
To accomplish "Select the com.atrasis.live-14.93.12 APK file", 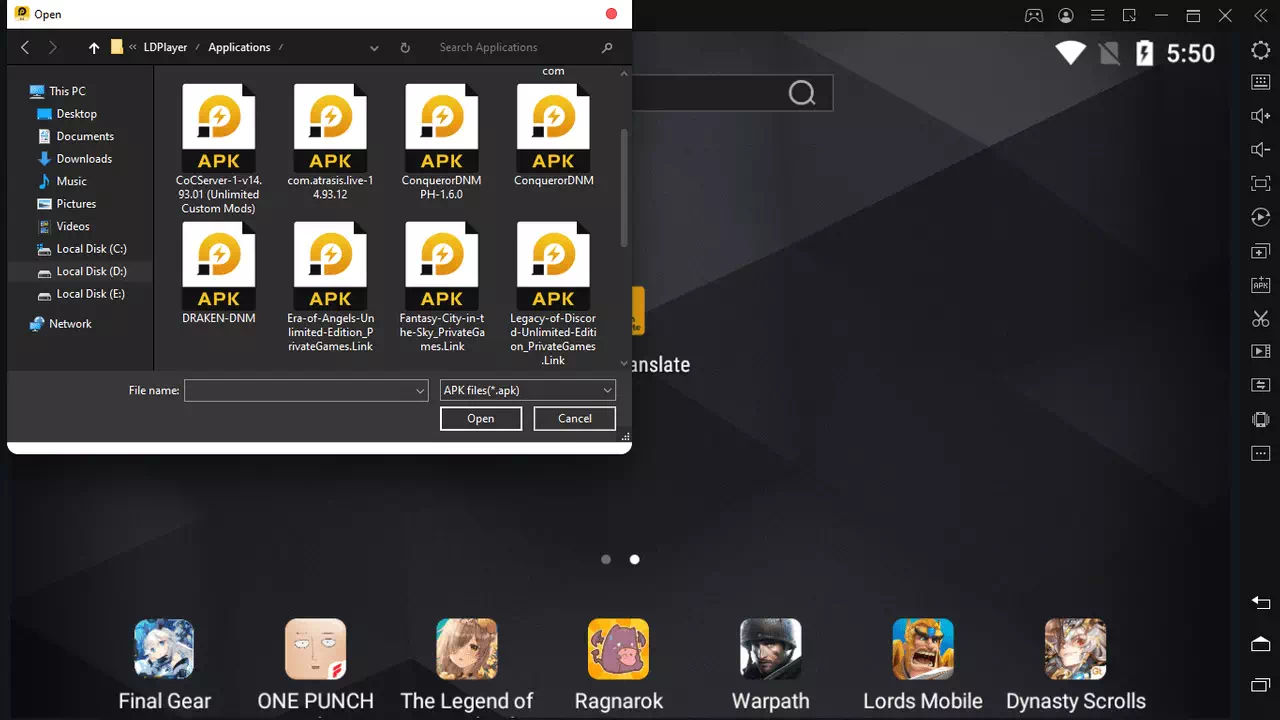I will 330,142.
